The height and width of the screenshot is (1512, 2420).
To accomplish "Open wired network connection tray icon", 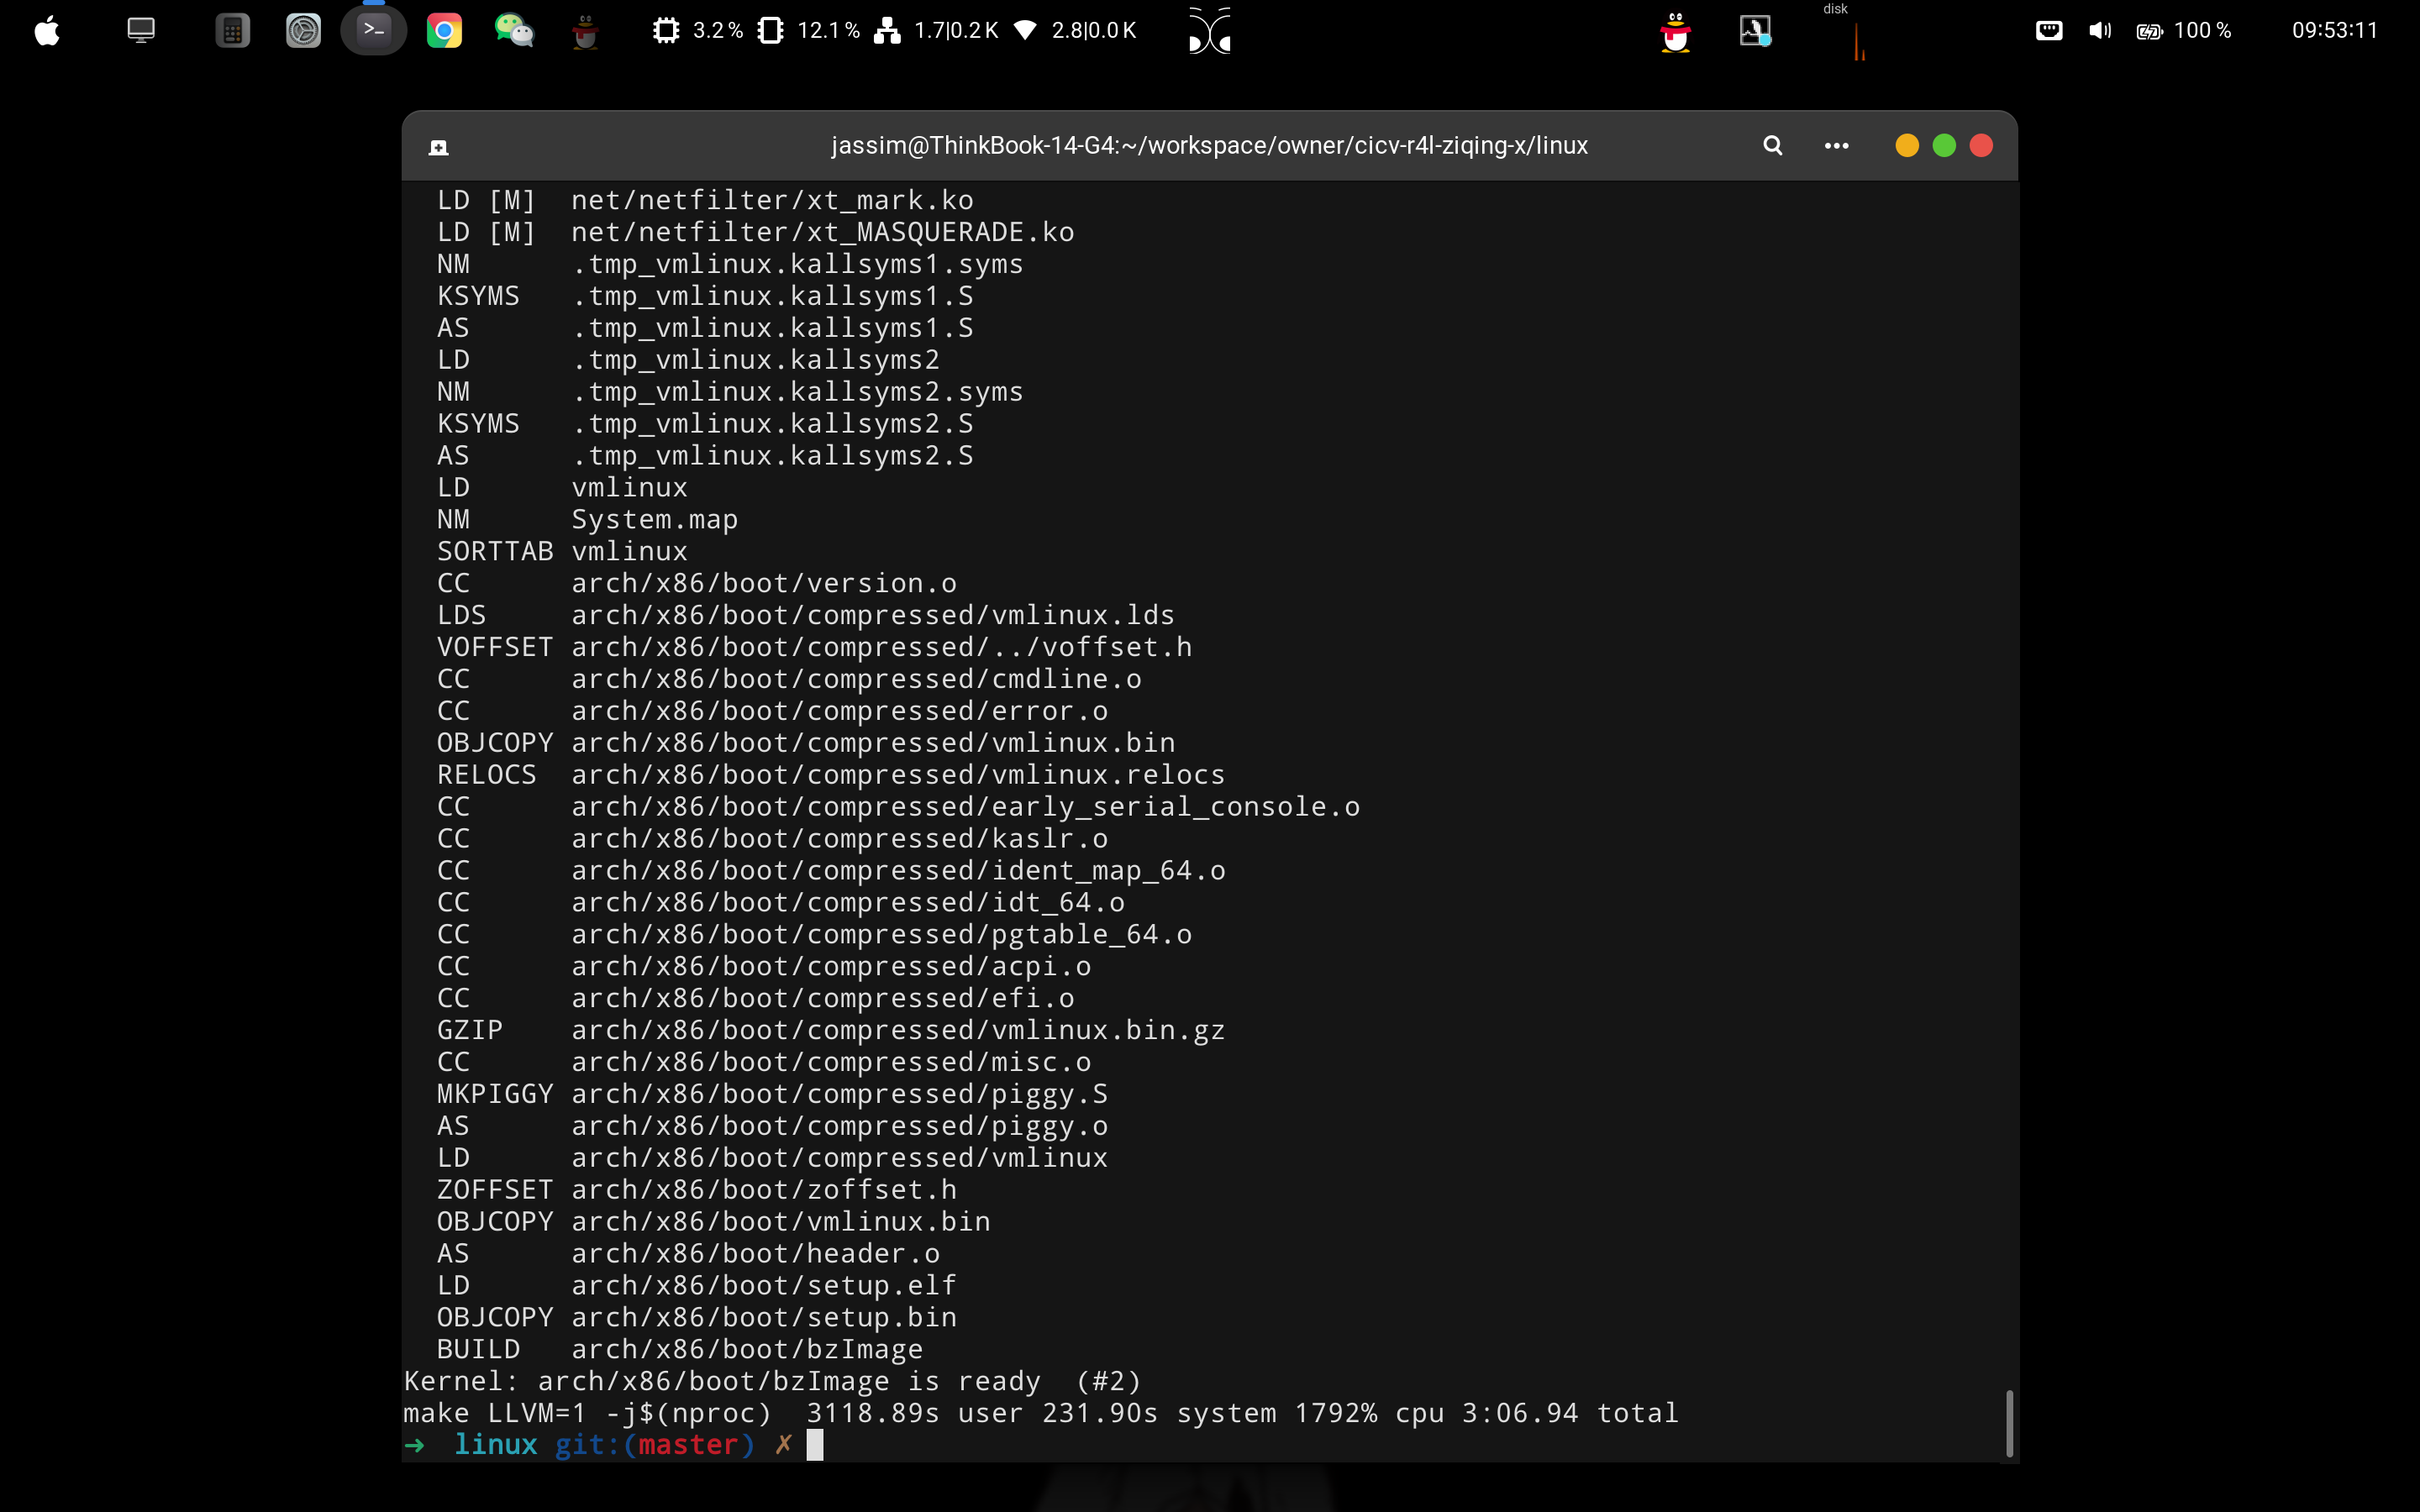I will coord(2048,31).
